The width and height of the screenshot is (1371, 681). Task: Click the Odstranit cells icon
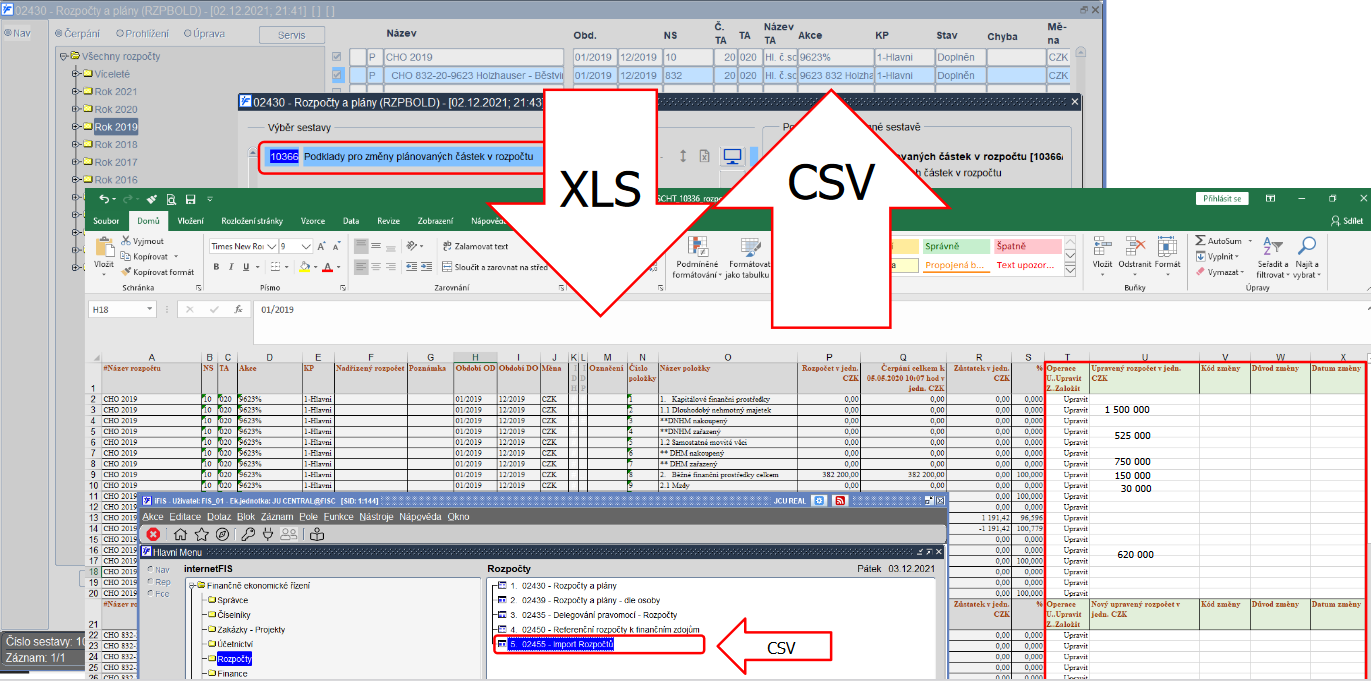point(1135,246)
